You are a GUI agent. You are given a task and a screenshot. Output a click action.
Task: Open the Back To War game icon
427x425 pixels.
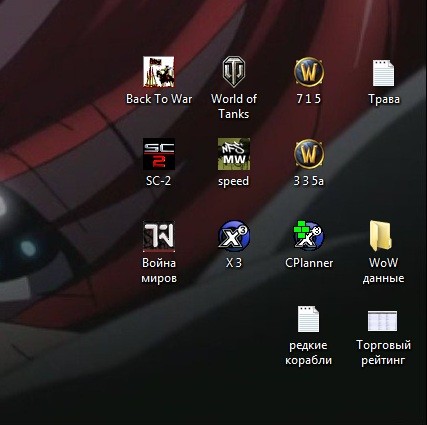click(159, 72)
